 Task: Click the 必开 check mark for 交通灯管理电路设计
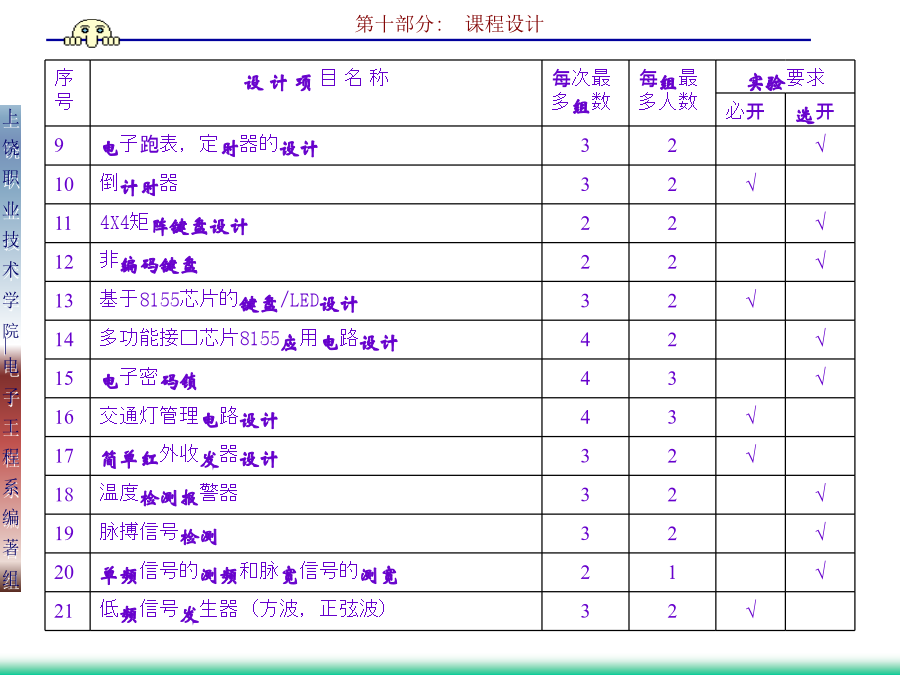click(751, 415)
